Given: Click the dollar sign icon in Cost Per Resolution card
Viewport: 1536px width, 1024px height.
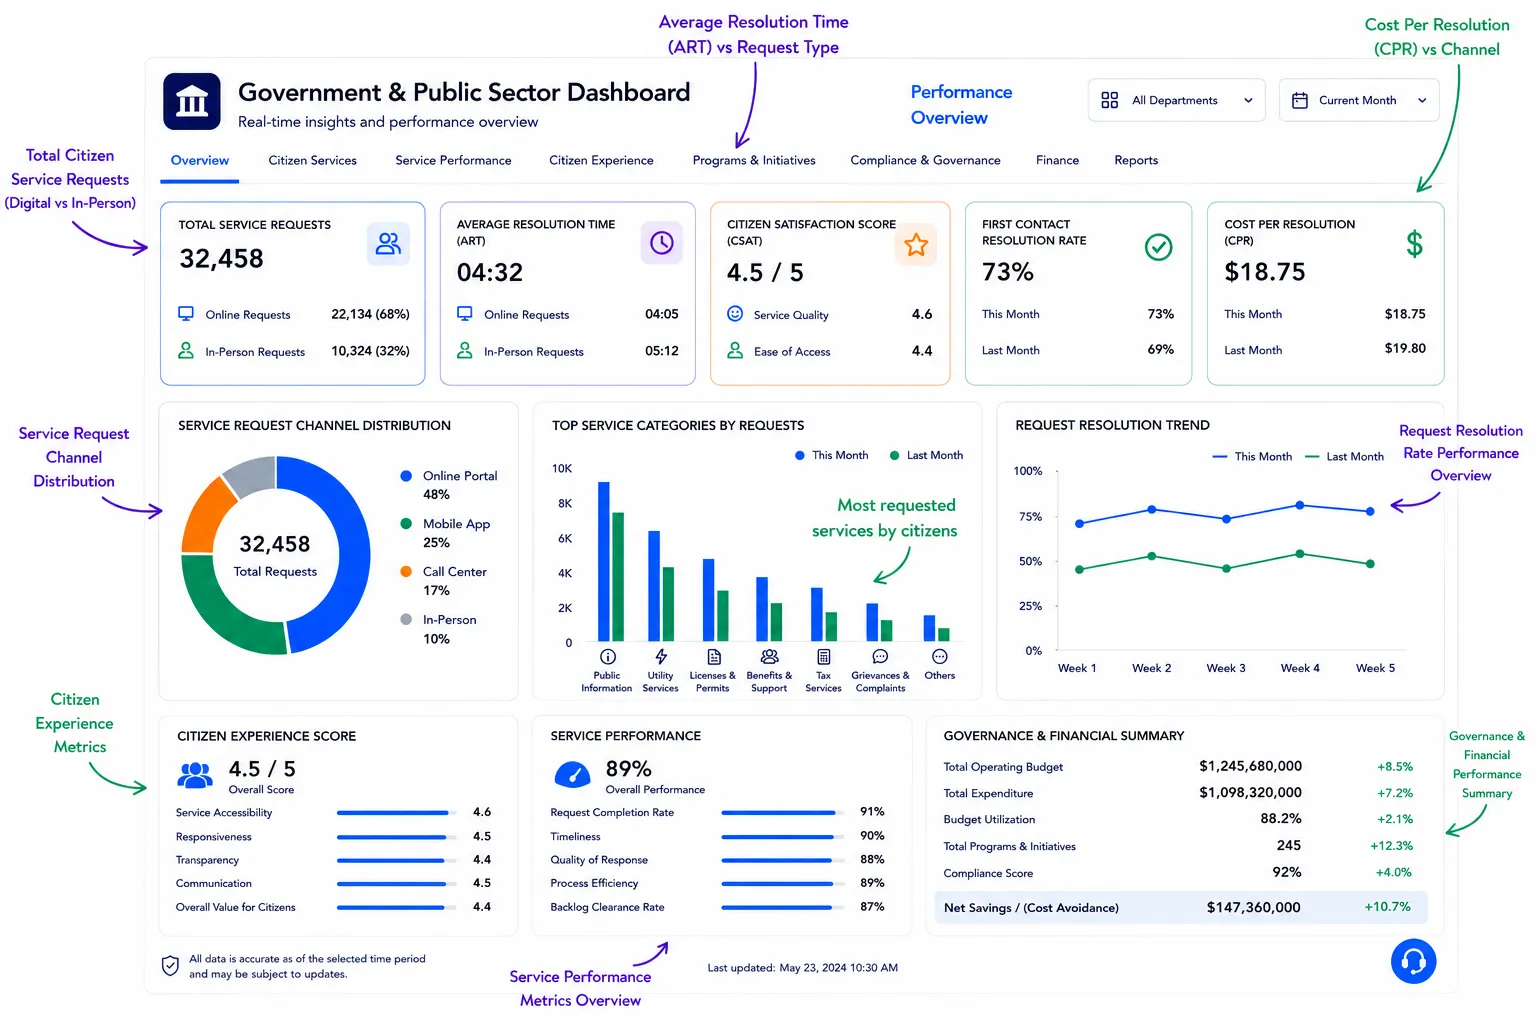Looking at the screenshot, I should click(1414, 244).
